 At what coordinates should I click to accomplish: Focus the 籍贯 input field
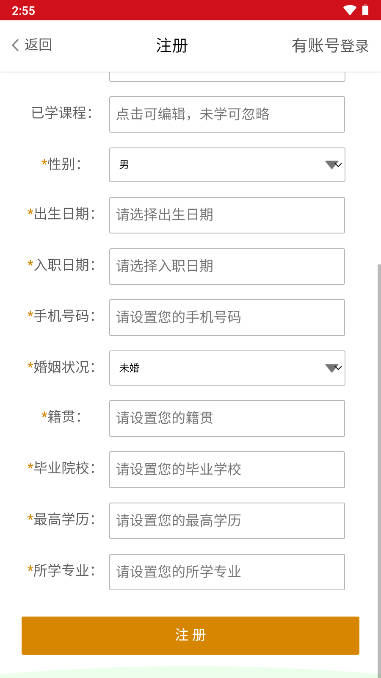tap(227, 419)
